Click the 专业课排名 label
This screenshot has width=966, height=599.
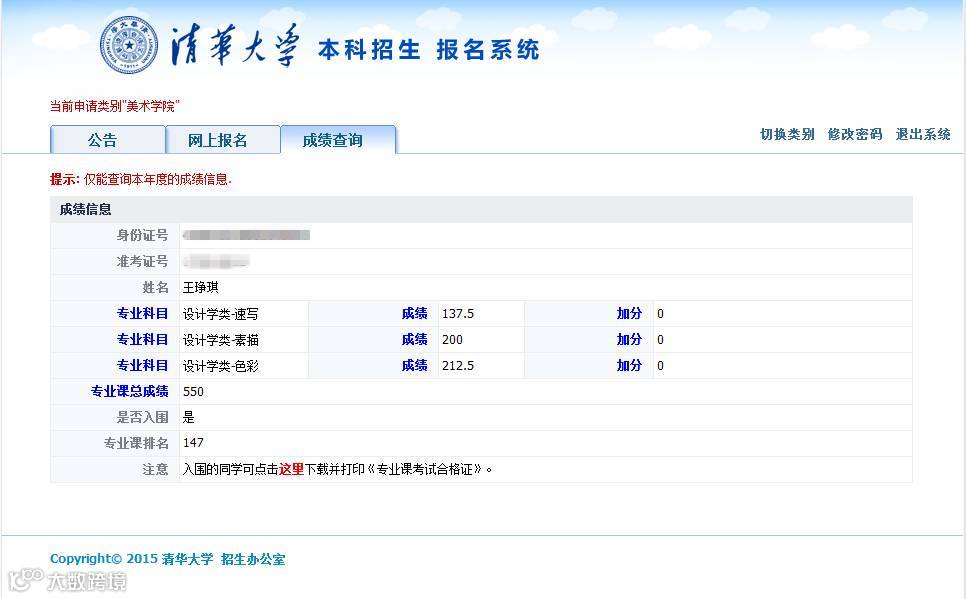click(136, 443)
